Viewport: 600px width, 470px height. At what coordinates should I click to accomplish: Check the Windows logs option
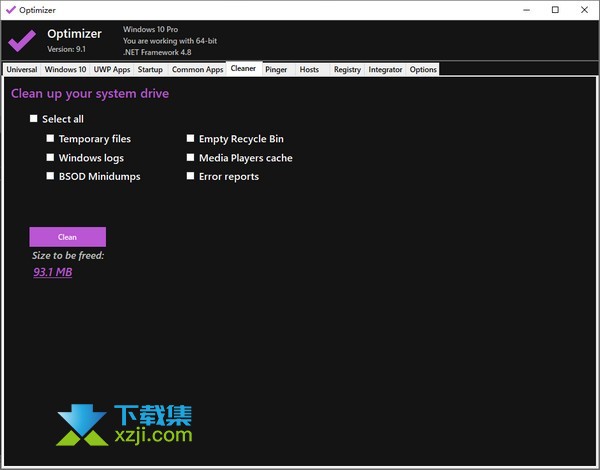pos(50,157)
